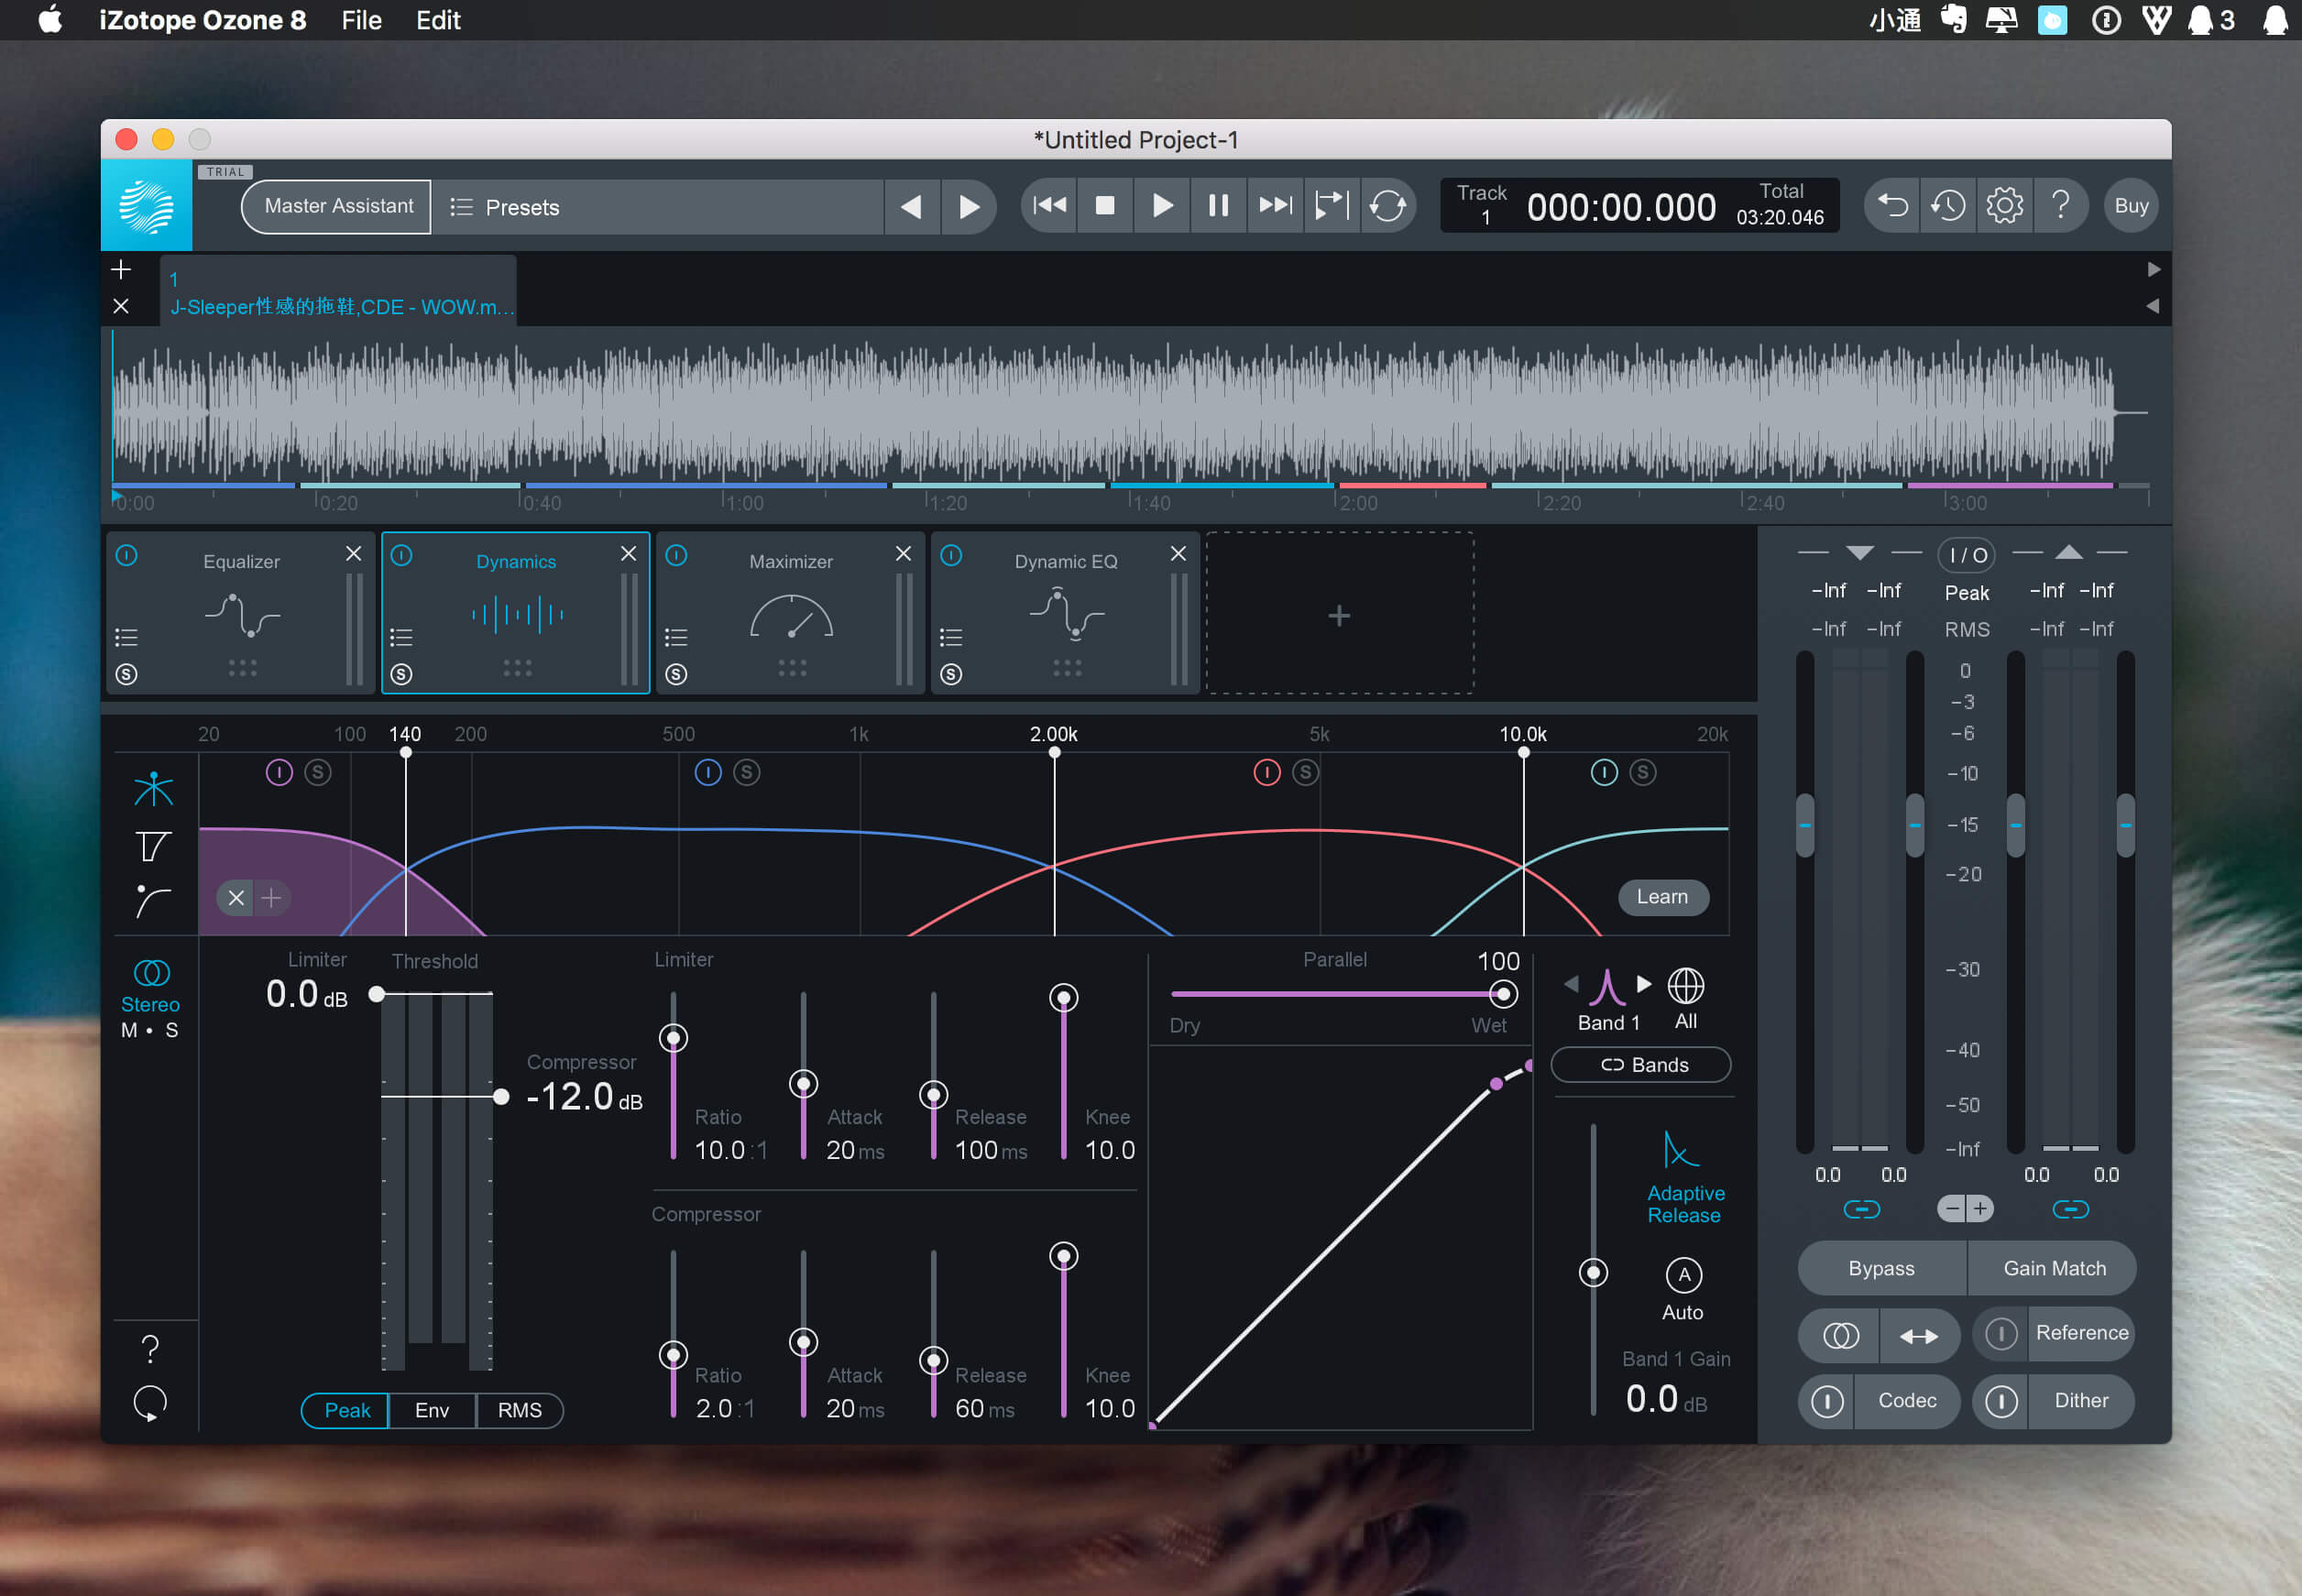This screenshot has height=1596, width=2302.
Task: Select the detection filter curve icon
Action: [153, 901]
